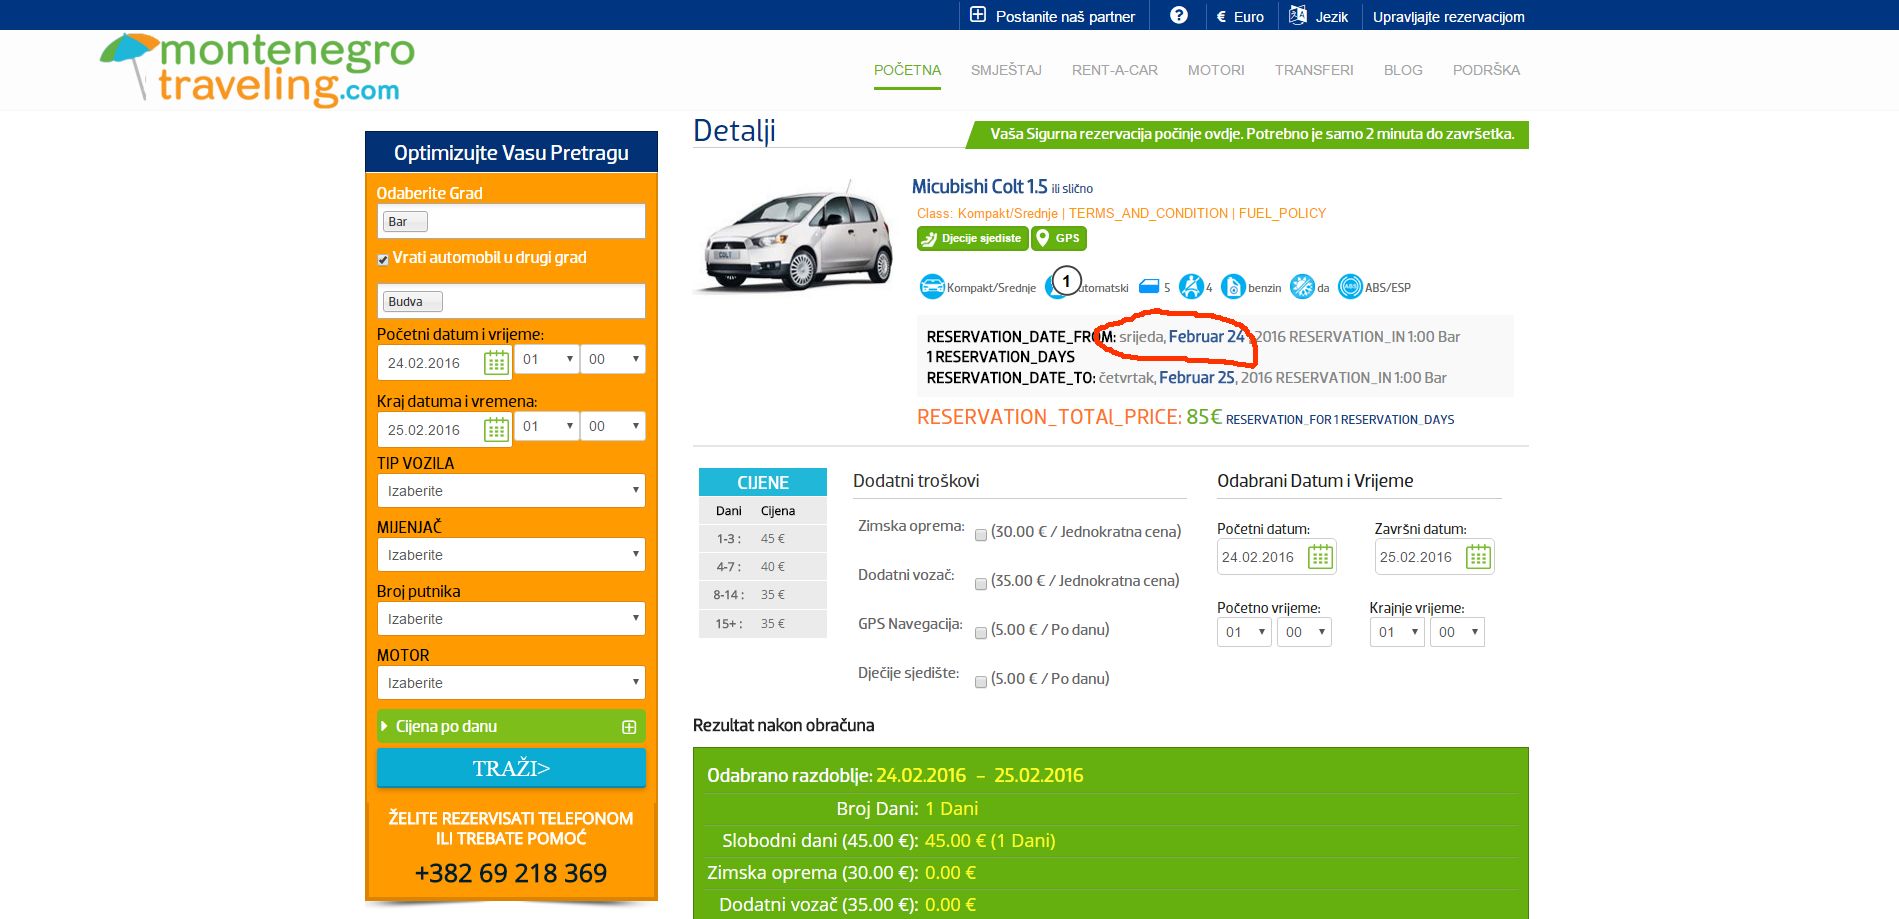Click the Upravljajte rezervacijom link

pyautogui.click(x=1448, y=17)
